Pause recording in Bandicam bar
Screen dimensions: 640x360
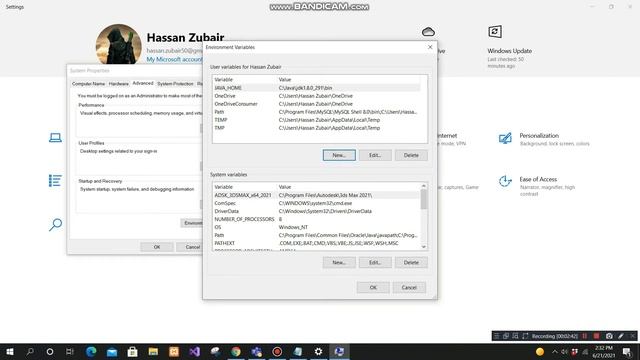[x=585, y=336]
